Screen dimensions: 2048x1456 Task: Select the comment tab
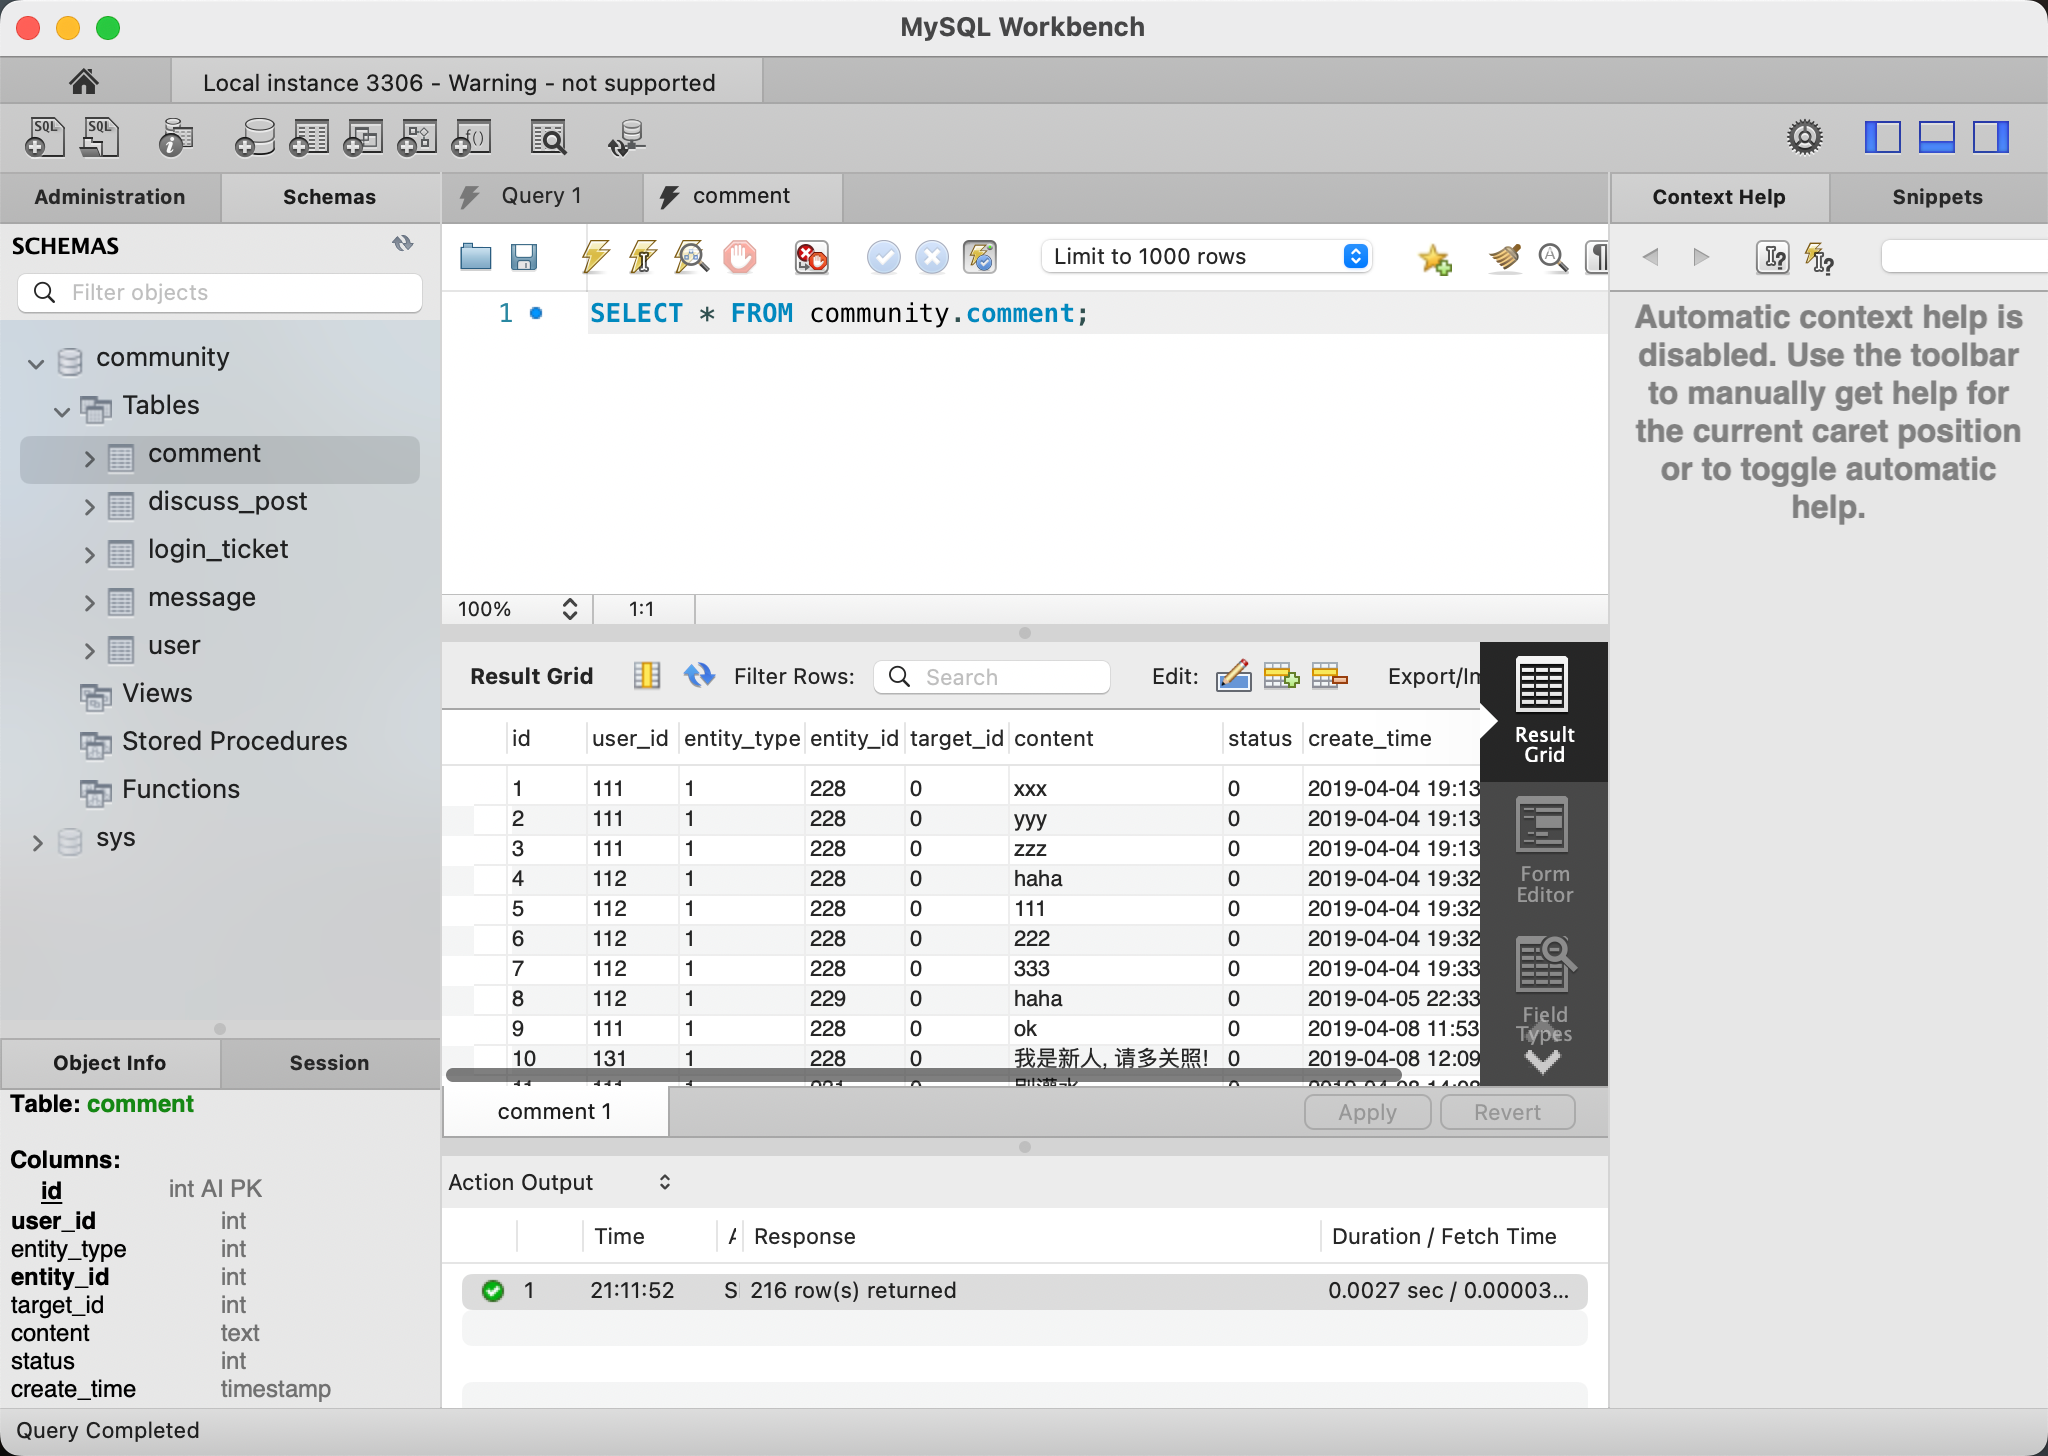[x=739, y=195]
